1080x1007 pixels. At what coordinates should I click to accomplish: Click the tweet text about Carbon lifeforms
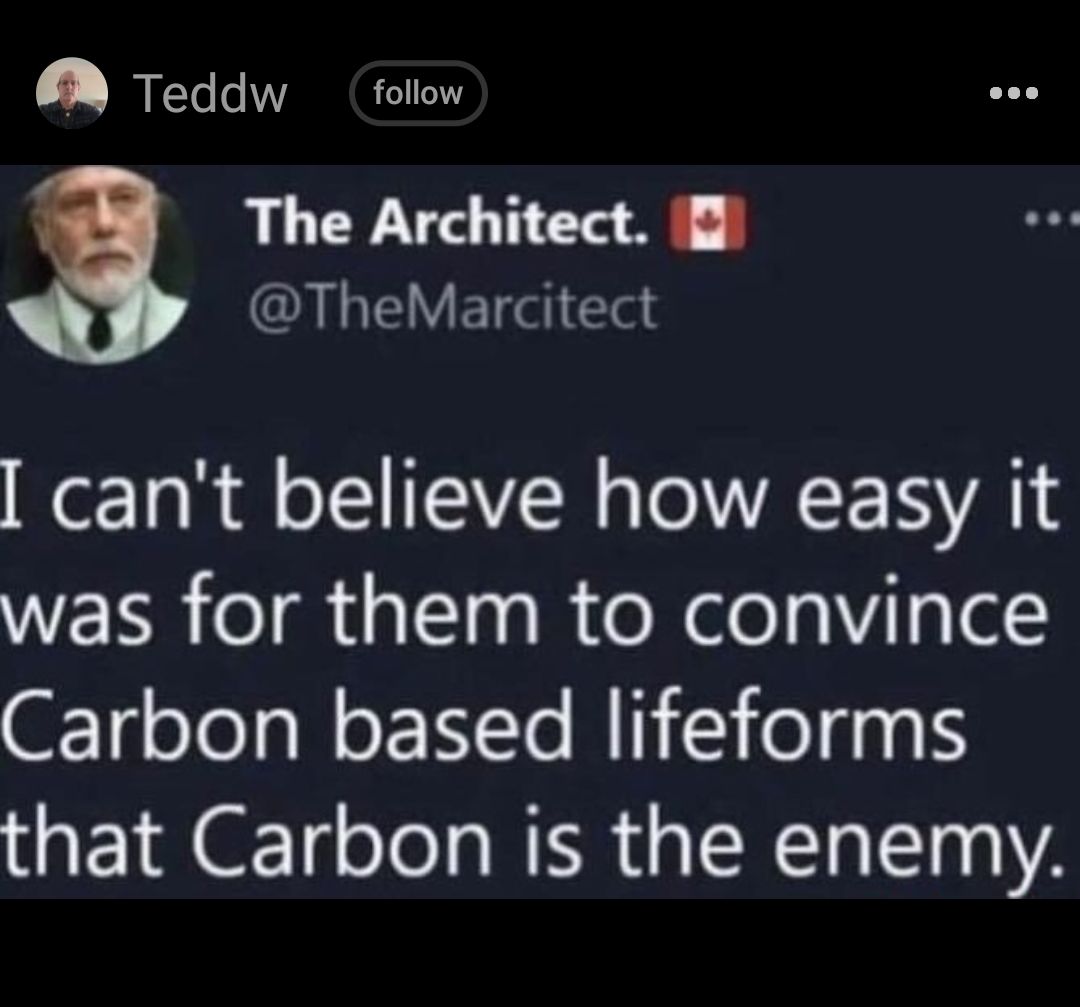click(x=540, y=660)
